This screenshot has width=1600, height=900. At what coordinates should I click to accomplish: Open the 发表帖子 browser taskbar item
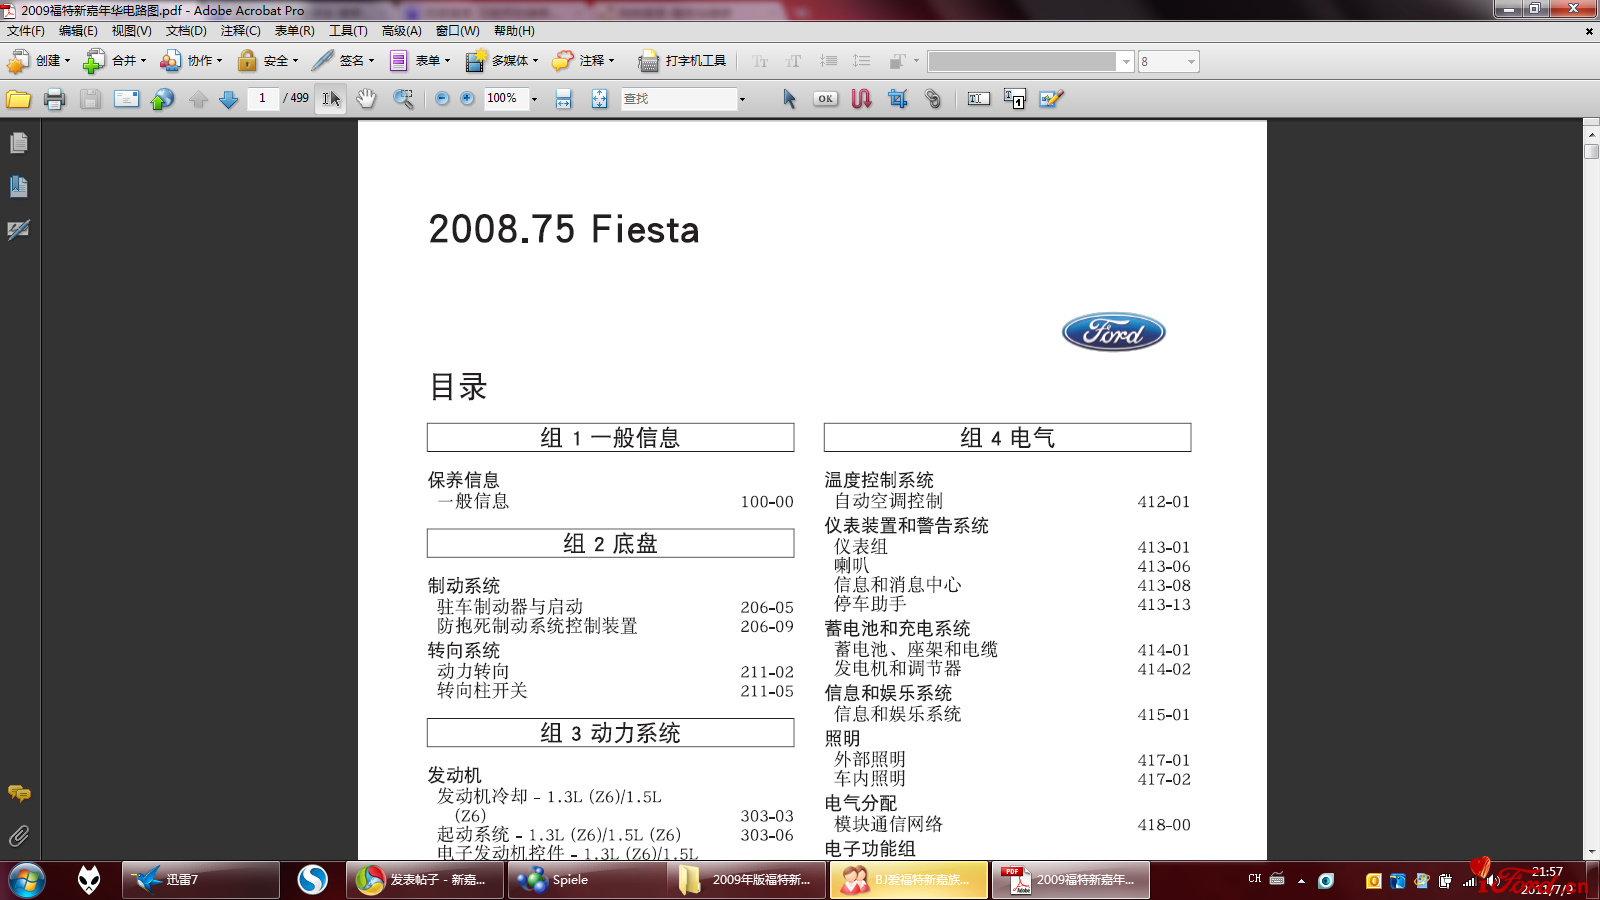425,880
